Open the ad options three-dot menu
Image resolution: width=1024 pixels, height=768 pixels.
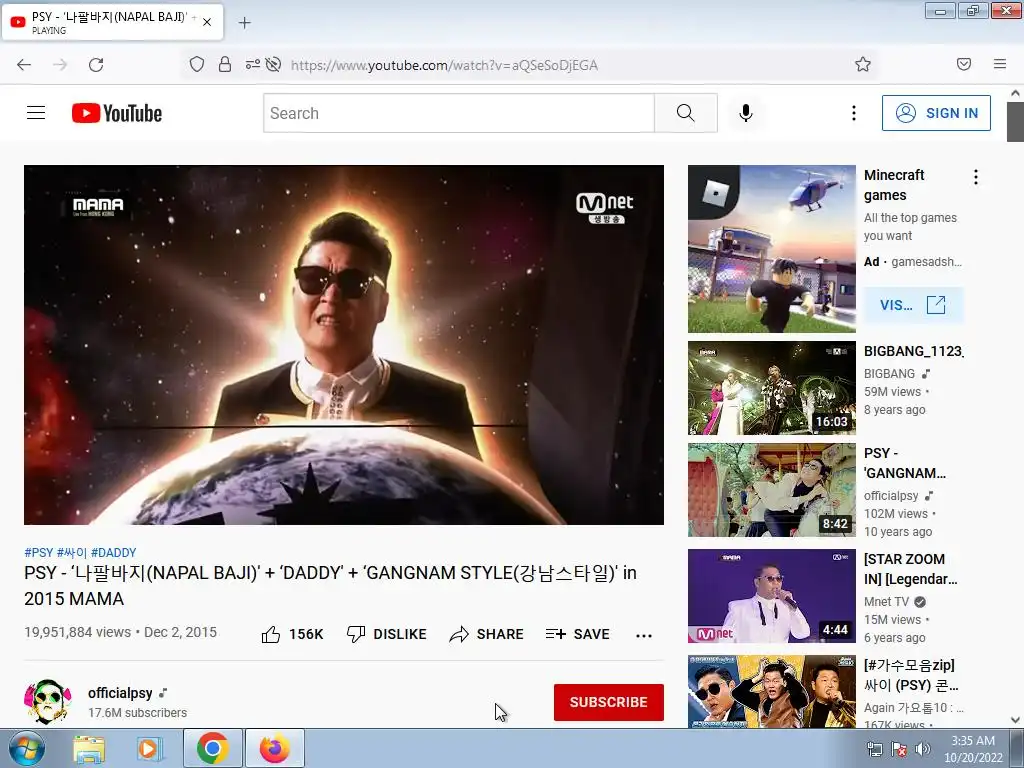point(976,177)
